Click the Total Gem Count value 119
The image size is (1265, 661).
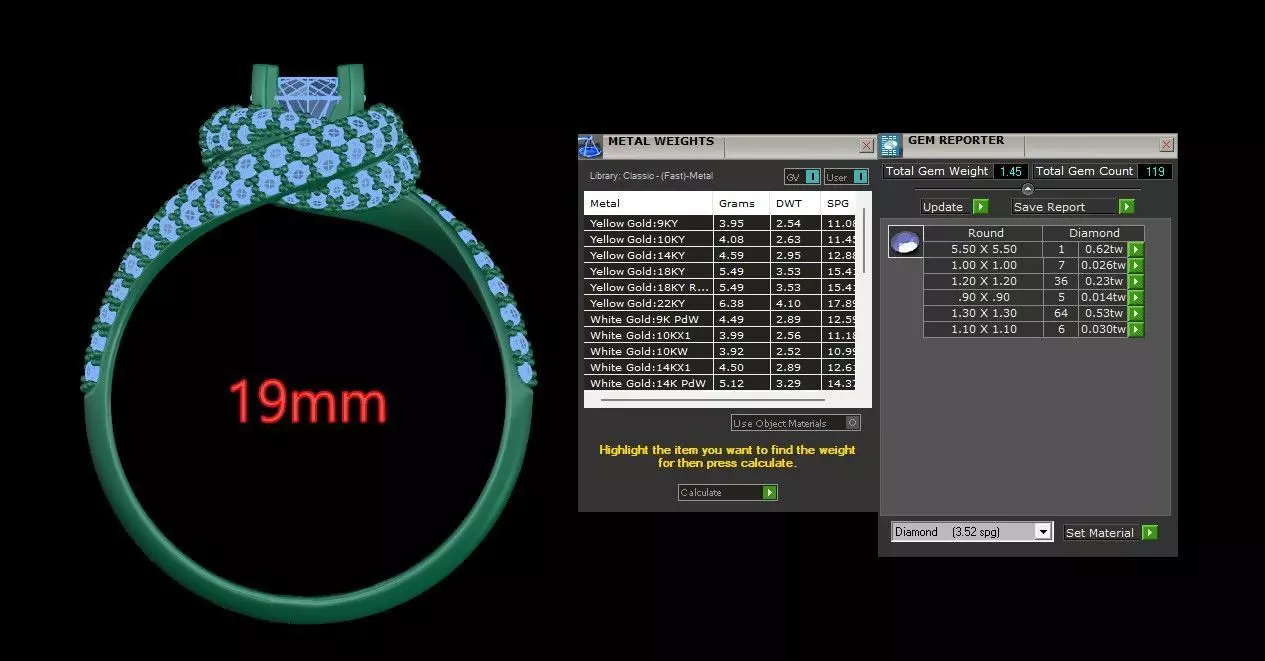point(1155,171)
